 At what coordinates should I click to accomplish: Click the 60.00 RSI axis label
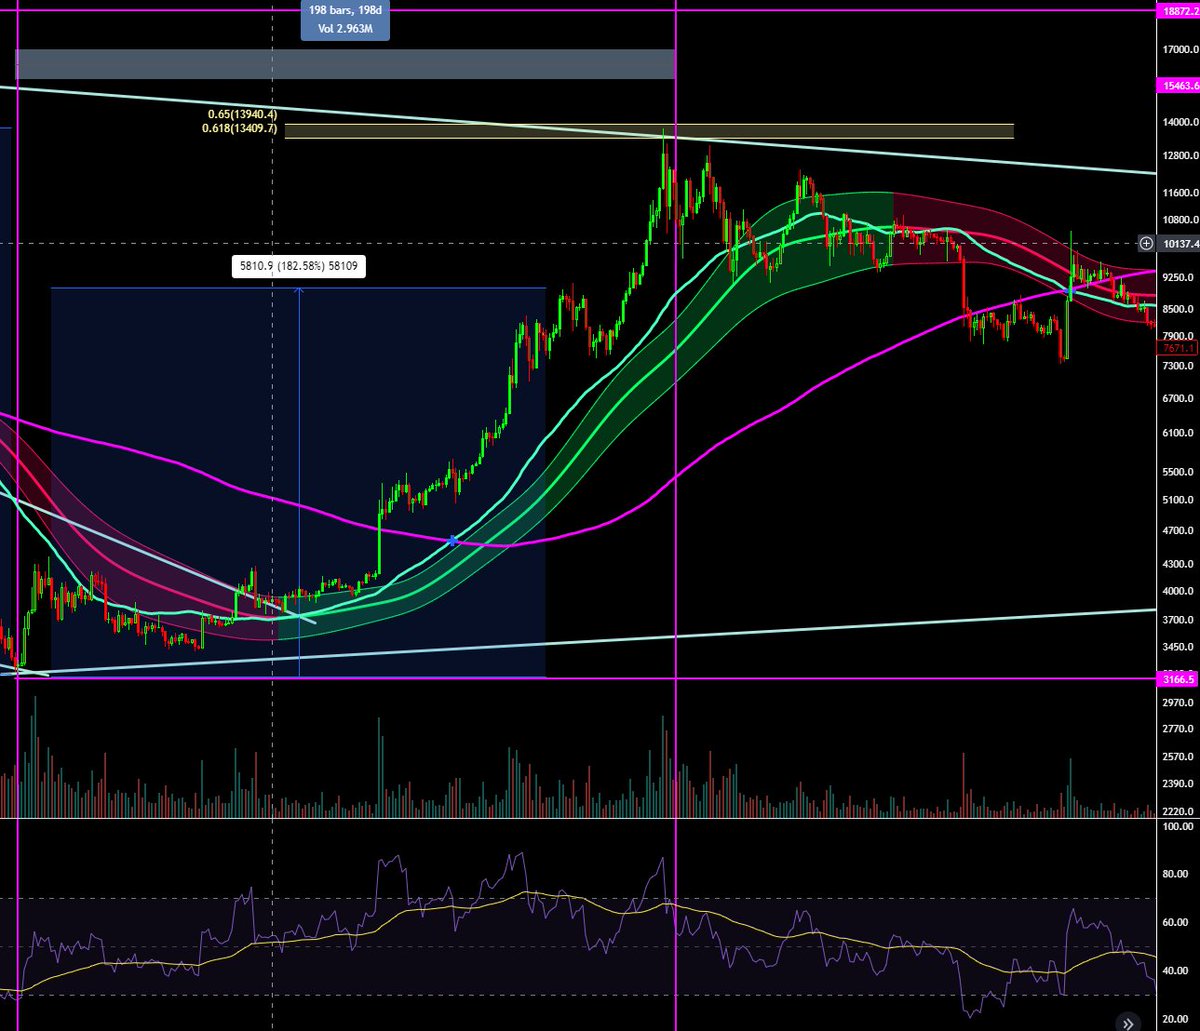tap(1177, 922)
